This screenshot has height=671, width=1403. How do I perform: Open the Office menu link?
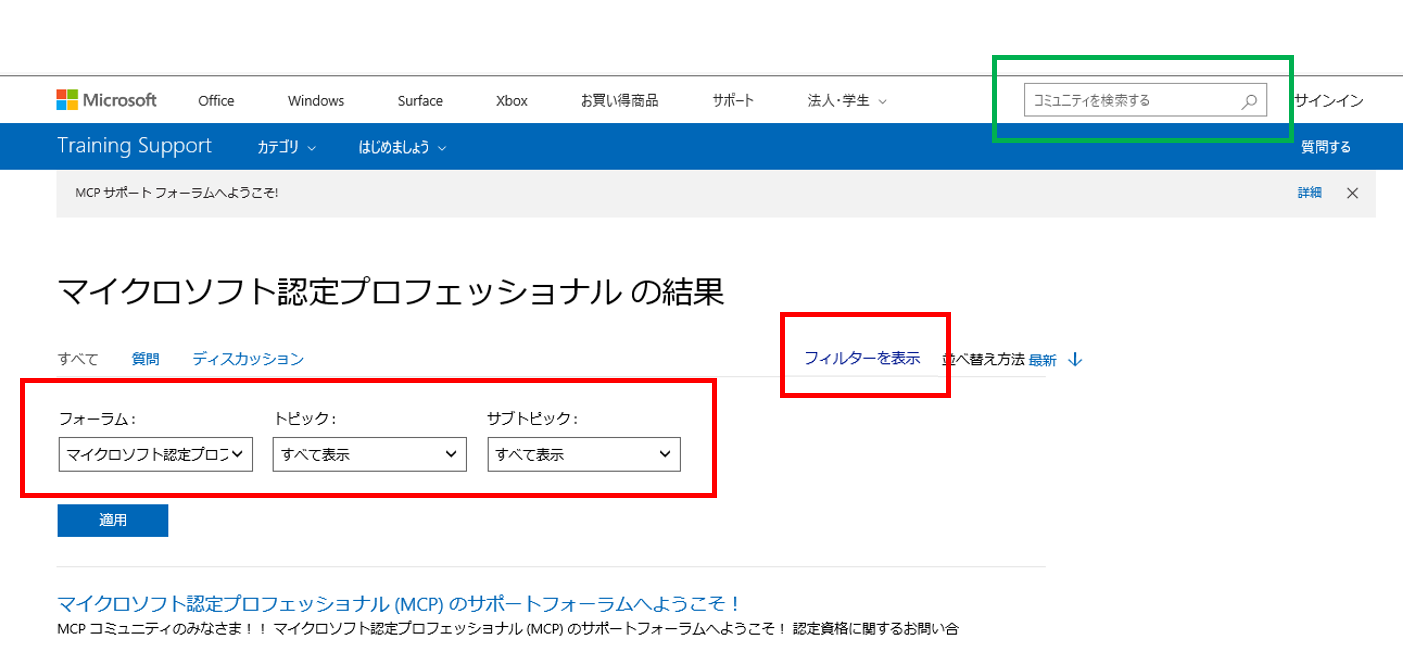coord(216,100)
